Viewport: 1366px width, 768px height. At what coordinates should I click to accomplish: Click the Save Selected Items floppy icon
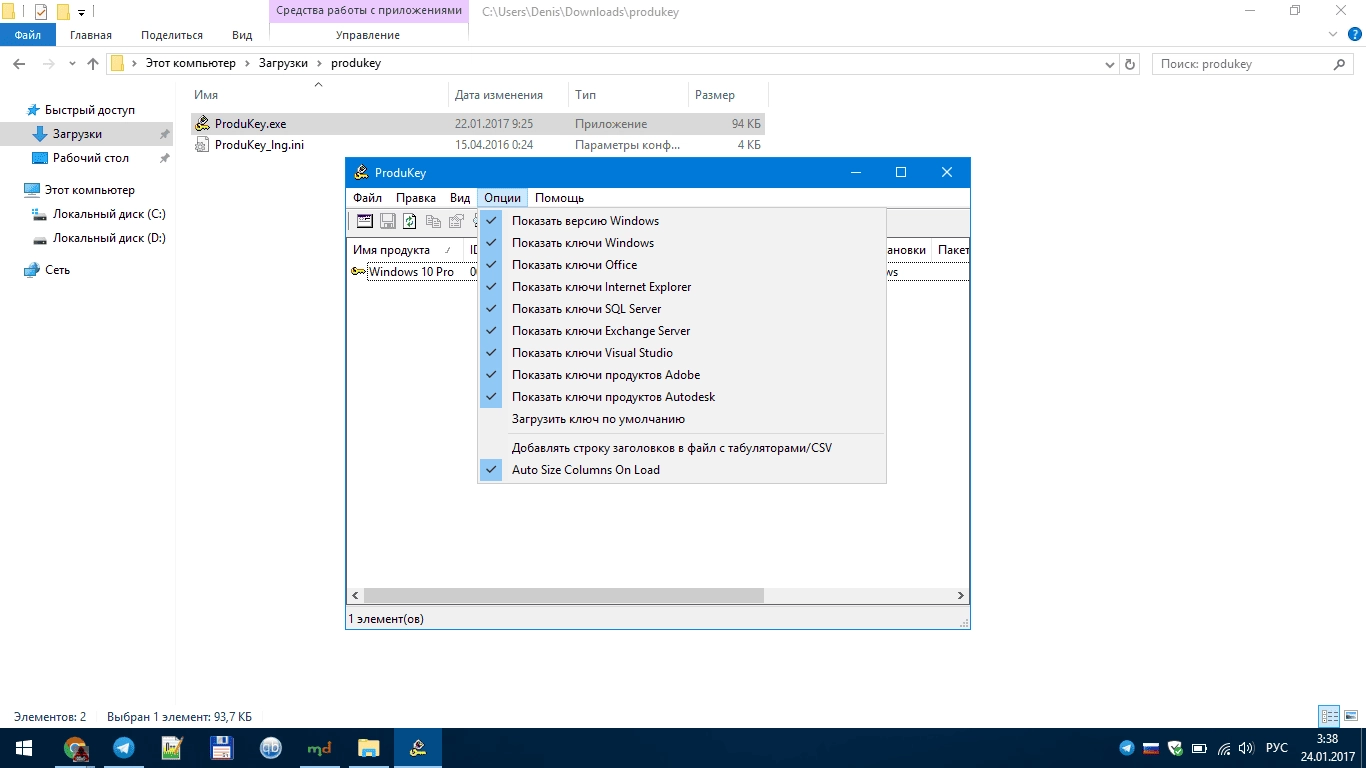(388, 221)
